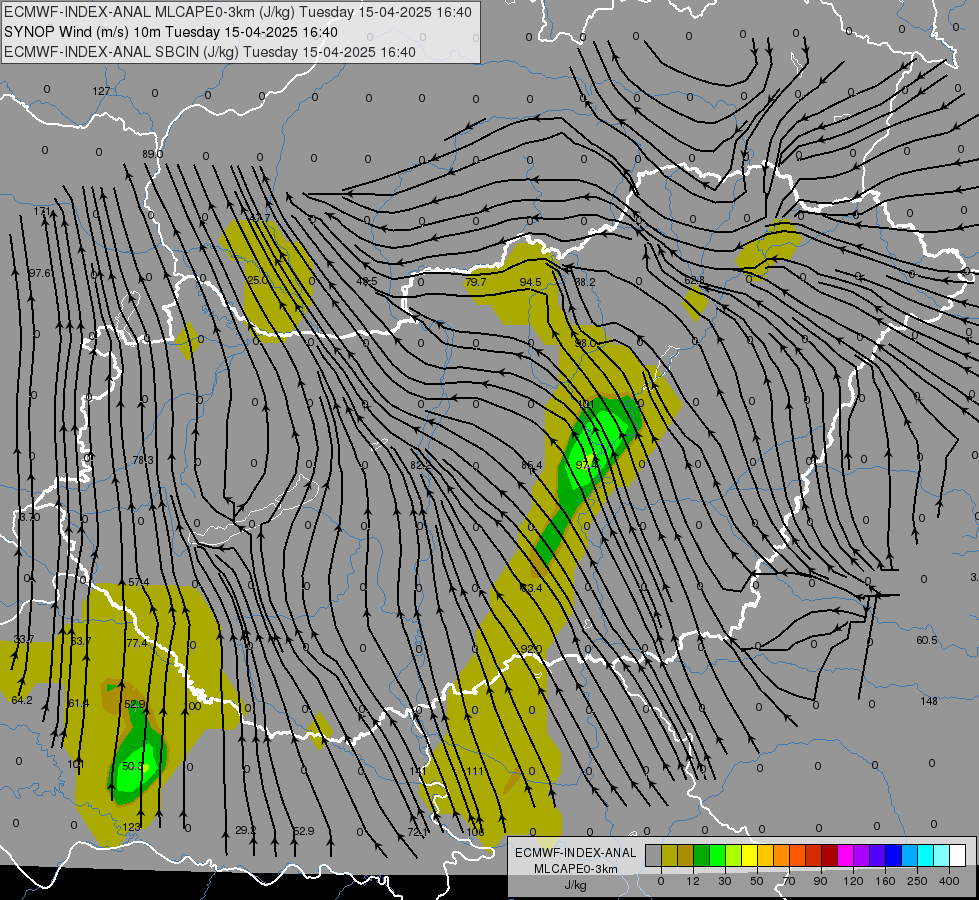Click the map value 94.5
The image size is (979, 900).
(530, 282)
